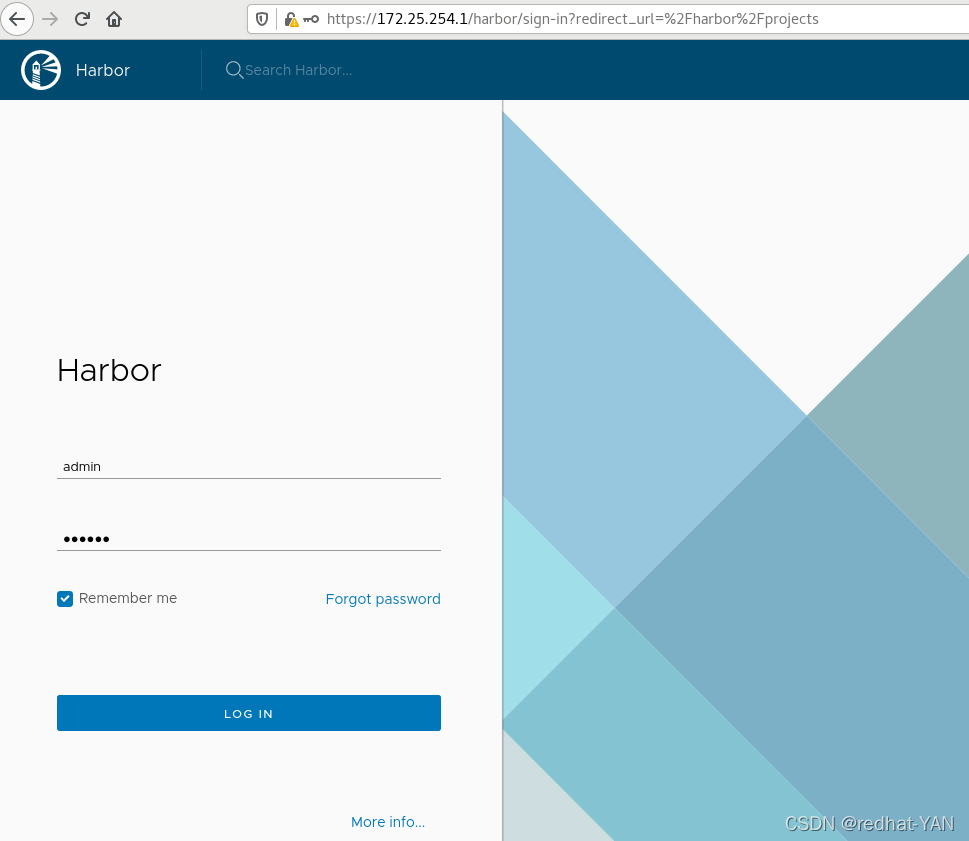Screen dimensions: 969x841
Task: Click the Harbor title in header bar
Action: (x=103, y=70)
